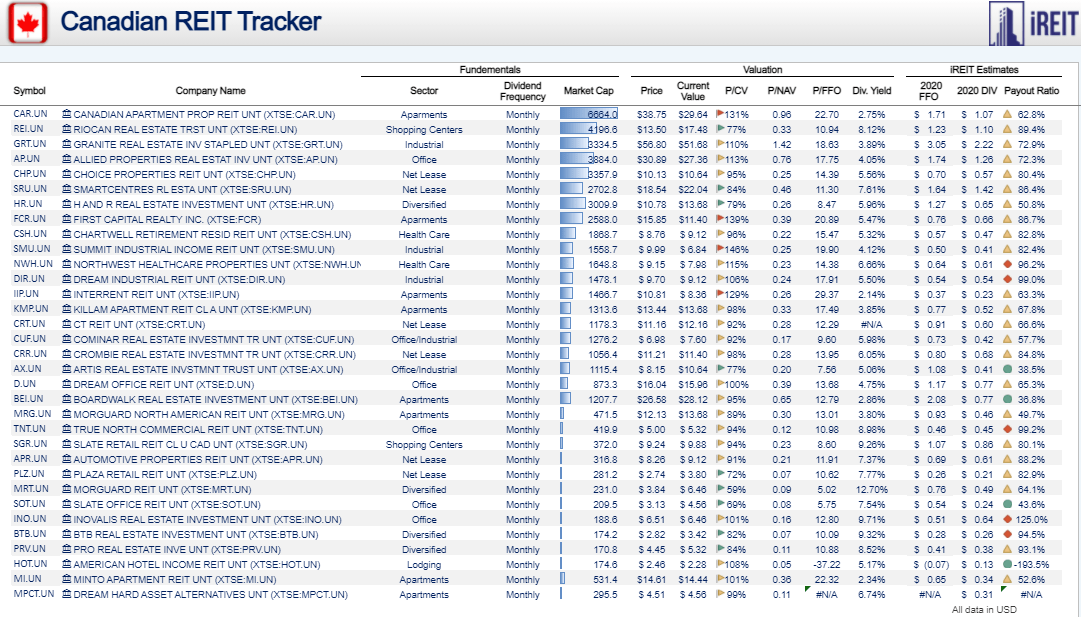Select the stock icon beside American Hotel Income REIT

click(67, 565)
